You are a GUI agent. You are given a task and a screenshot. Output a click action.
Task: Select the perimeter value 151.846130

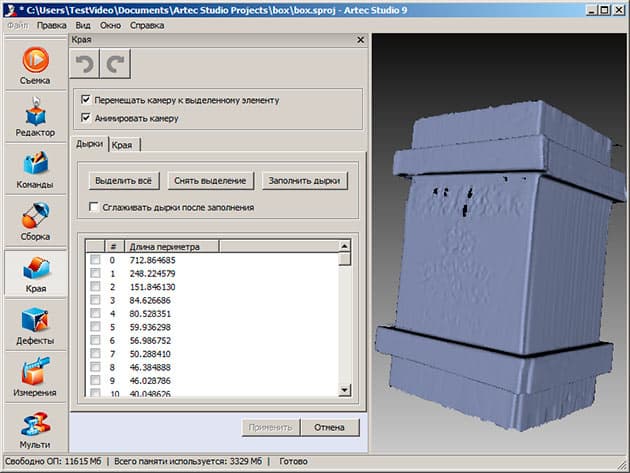pyautogui.click(x=152, y=287)
